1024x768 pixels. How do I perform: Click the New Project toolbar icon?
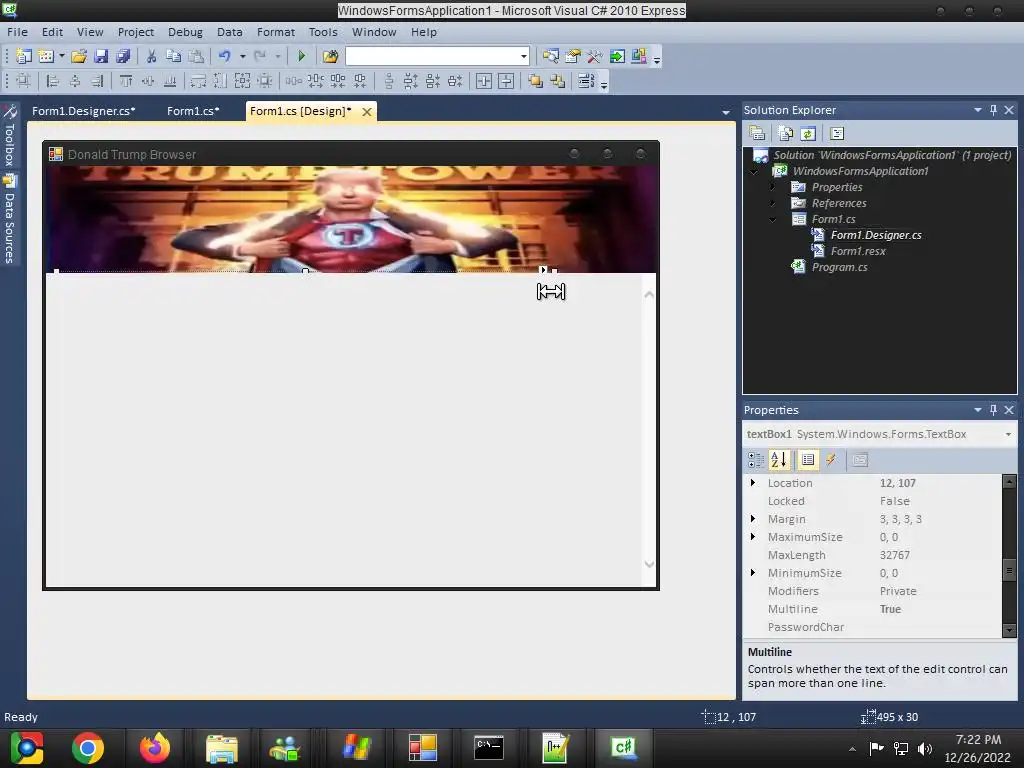pos(24,56)
